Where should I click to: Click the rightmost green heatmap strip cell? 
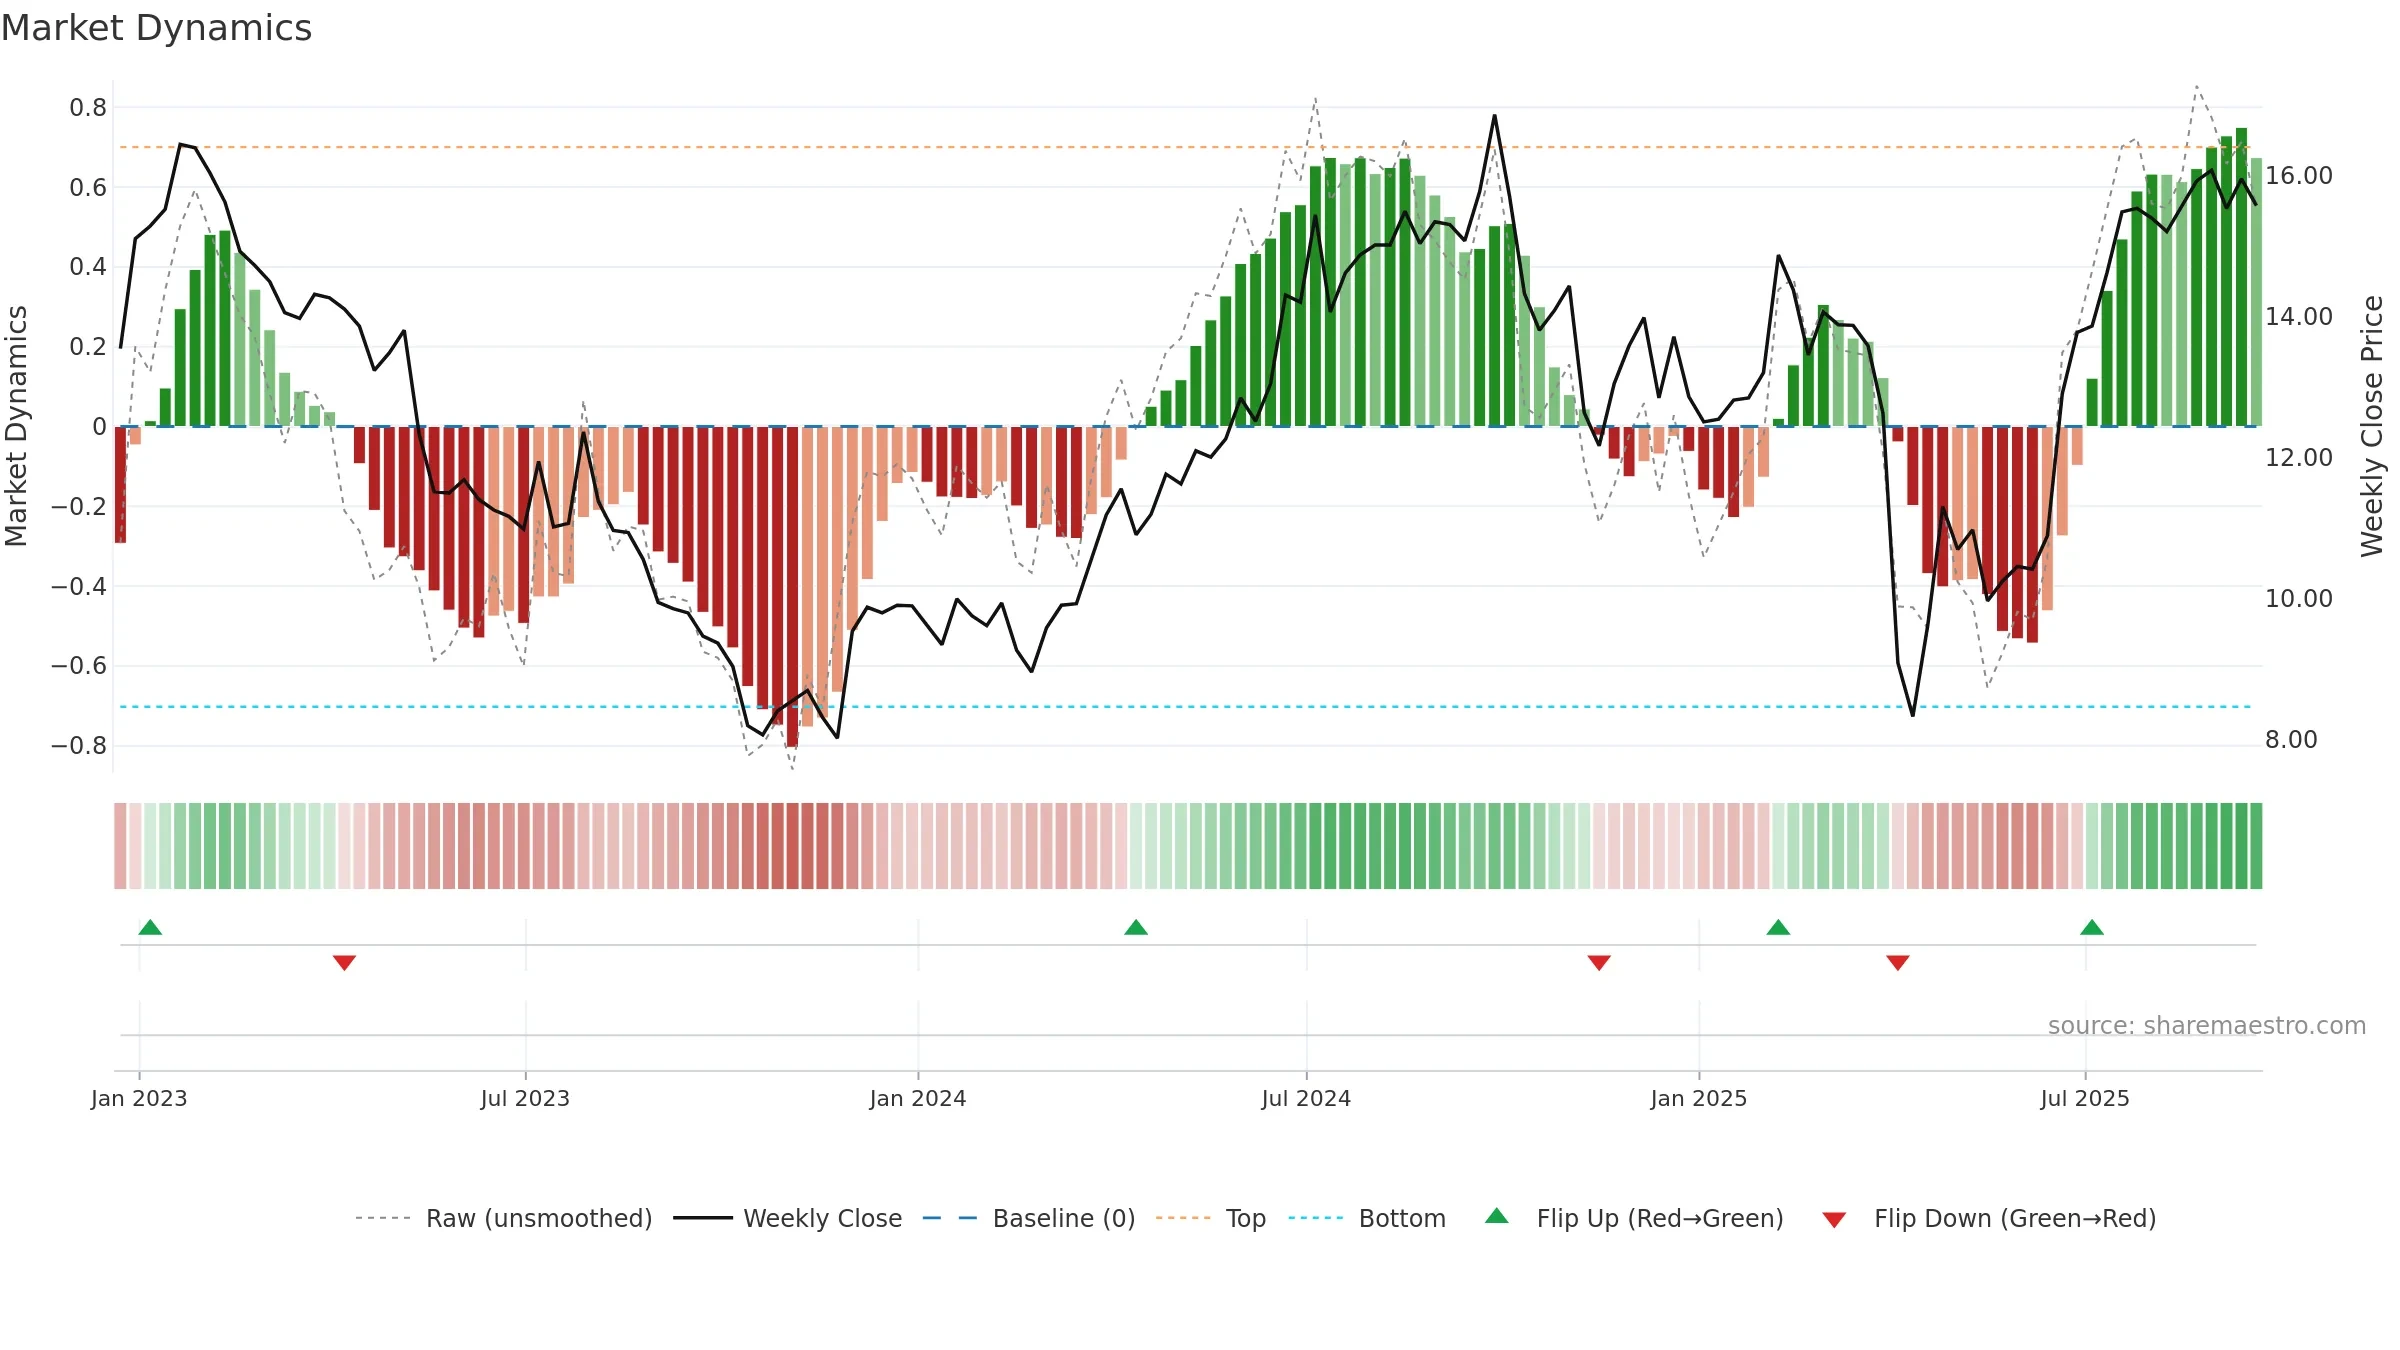(x=2256, y=846)
